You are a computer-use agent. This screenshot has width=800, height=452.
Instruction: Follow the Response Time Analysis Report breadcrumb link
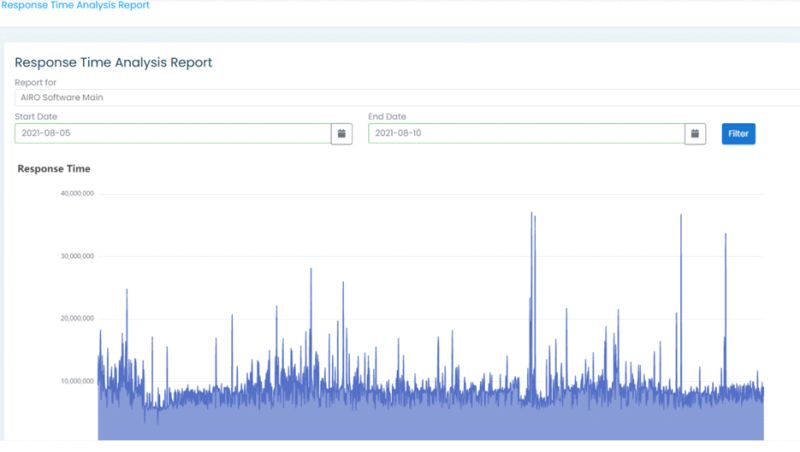click(x=75, y=5)
